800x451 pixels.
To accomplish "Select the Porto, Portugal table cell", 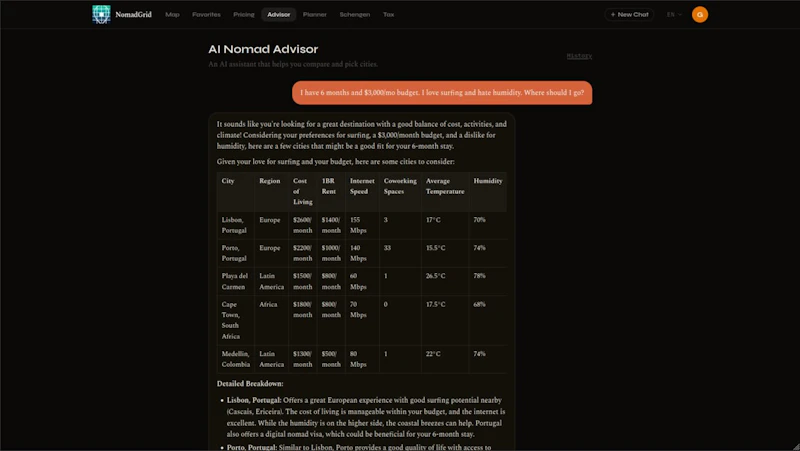I will (x=234, y=253).
